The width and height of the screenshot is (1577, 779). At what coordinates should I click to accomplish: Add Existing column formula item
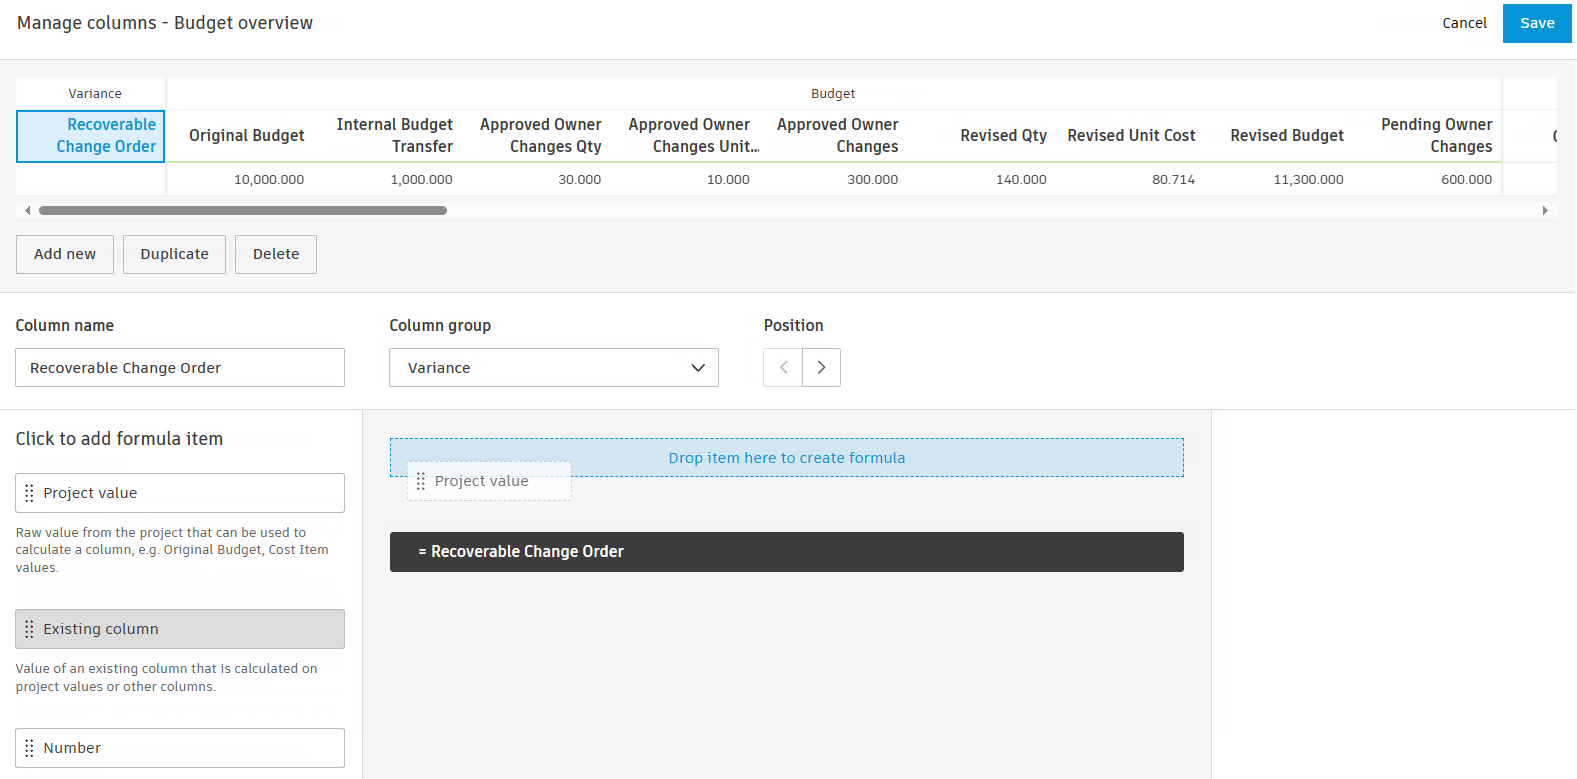180,629
